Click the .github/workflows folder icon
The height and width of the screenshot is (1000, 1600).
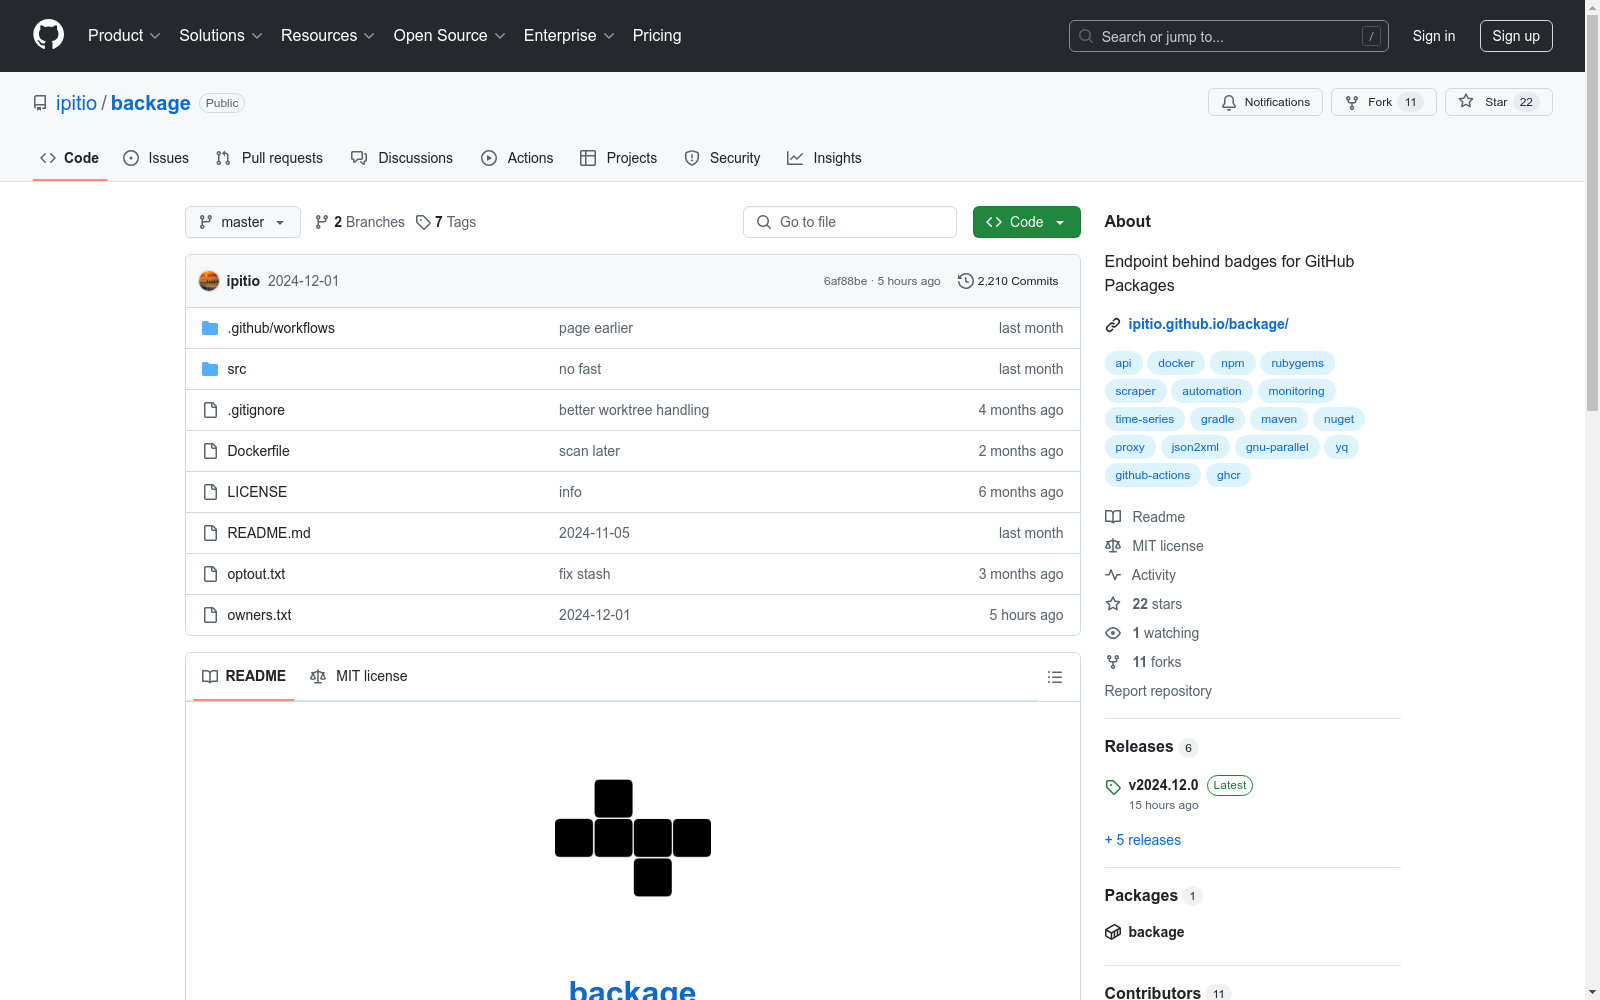pyautogui.click(x=210, y=328)
